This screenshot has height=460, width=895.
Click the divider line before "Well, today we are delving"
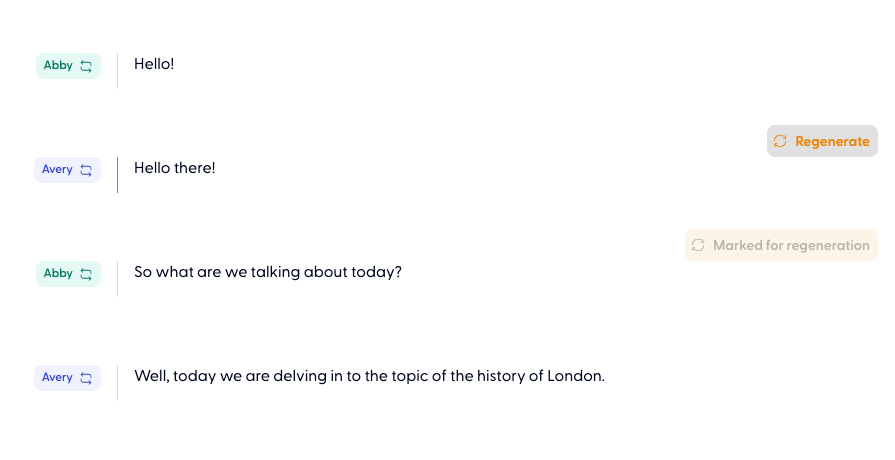[x=117, y=382]
